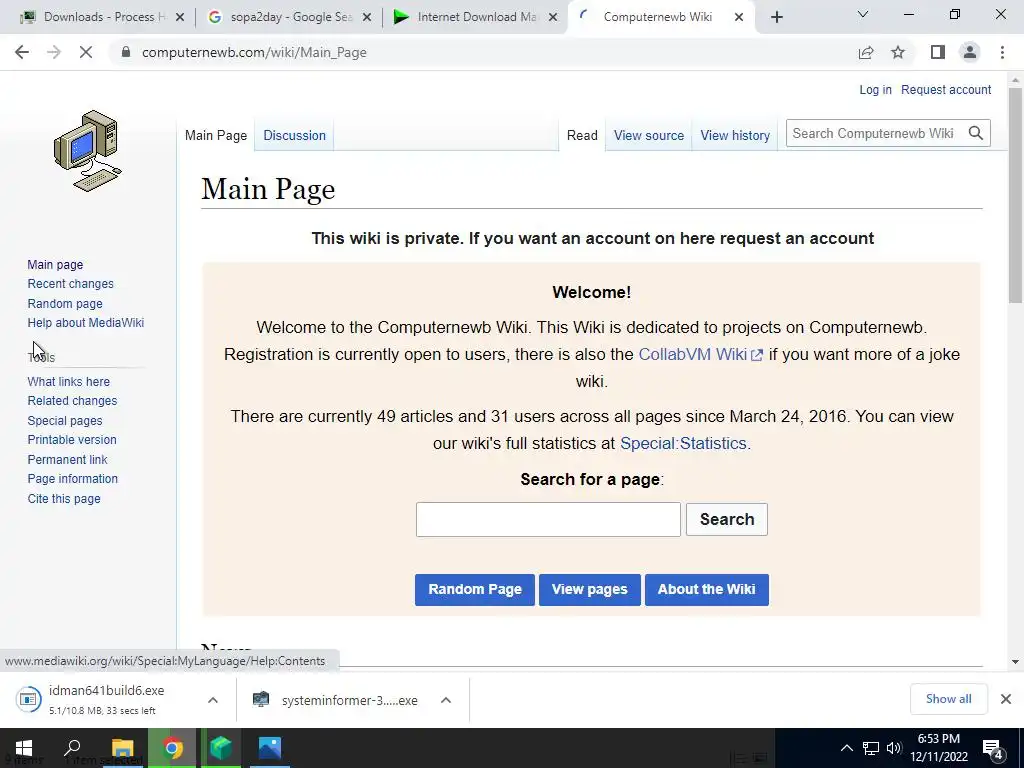Click the taskbar clock showing 6:53 PM
Image resolution: width=1024 pixels, height=768 pixels.
(x=938, y=748)
